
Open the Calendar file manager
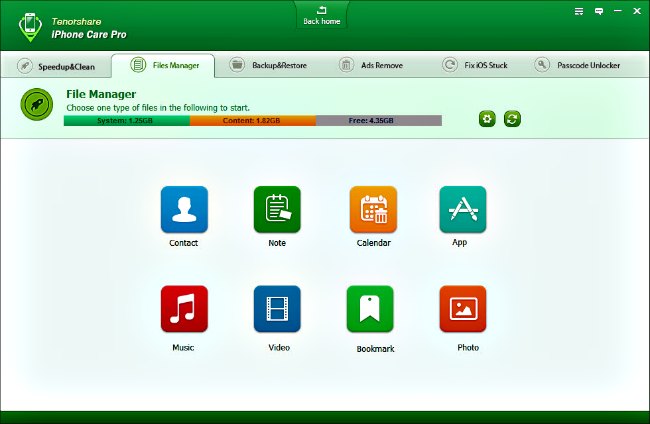373,209
